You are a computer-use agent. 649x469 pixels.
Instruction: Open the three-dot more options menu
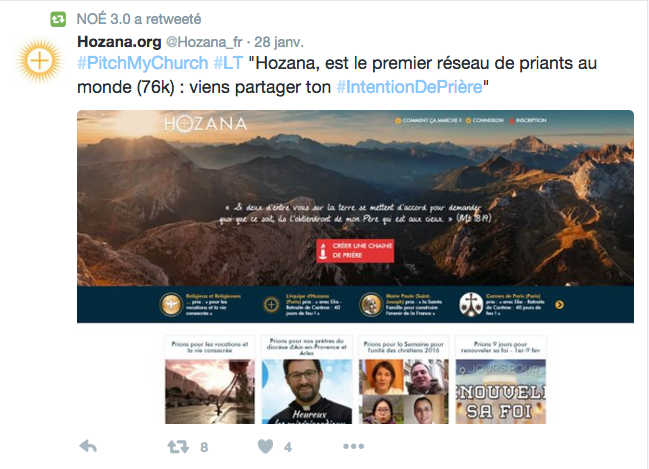pos(353,446)
